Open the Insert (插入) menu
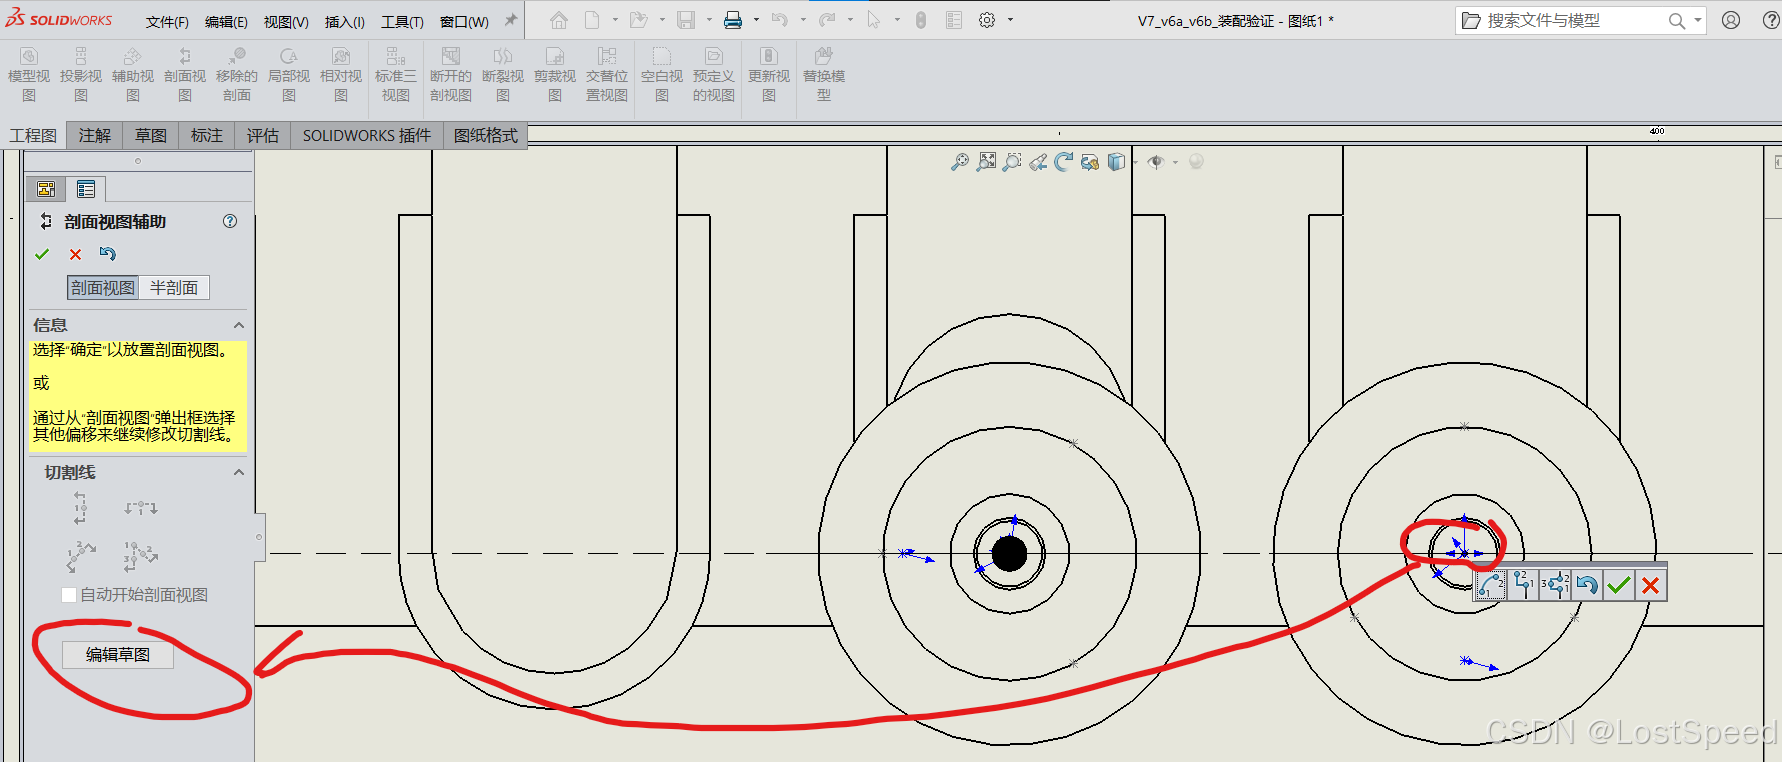 coord(345,21)
